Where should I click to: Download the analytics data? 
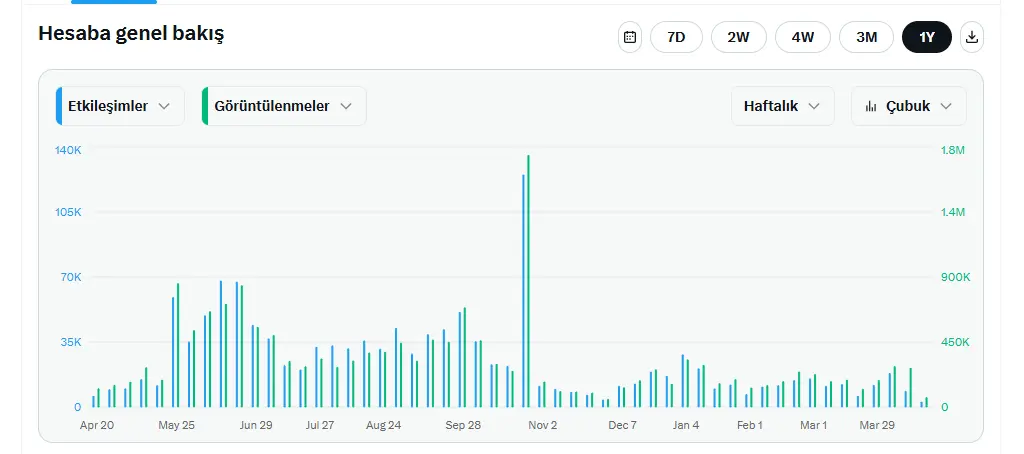tap(972, 37)
